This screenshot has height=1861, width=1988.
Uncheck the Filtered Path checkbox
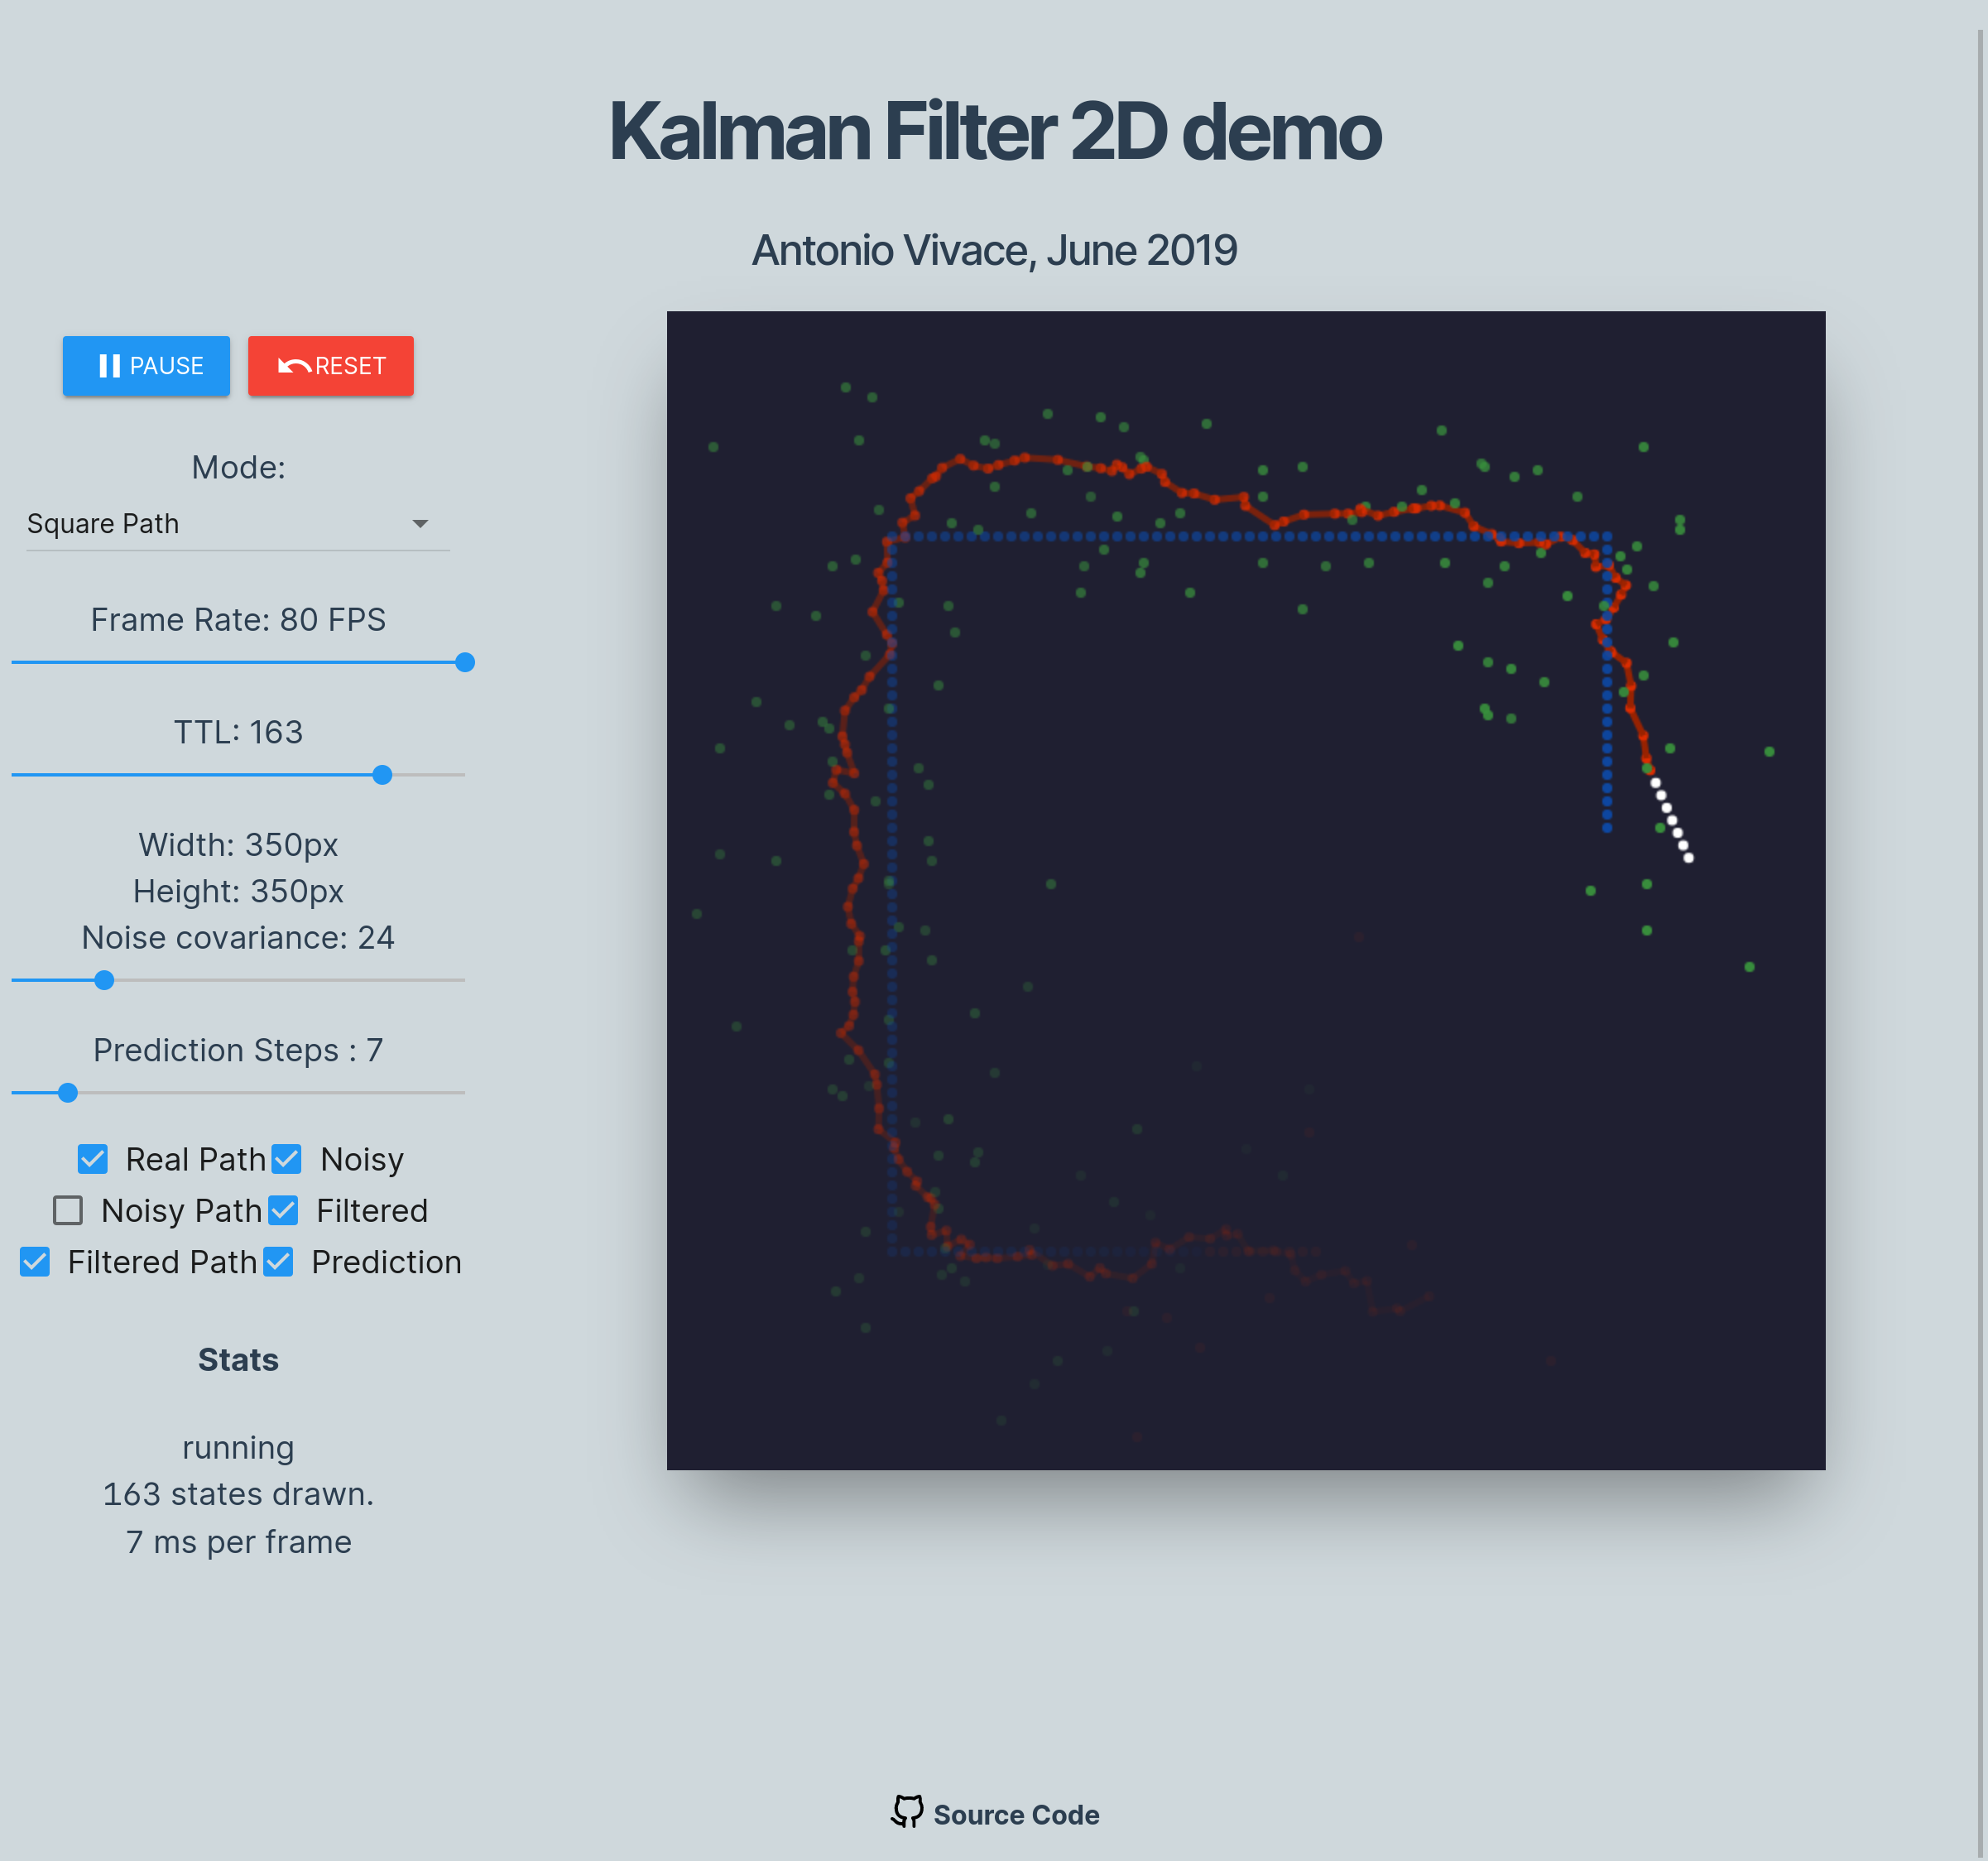[x=35, y=1262]
